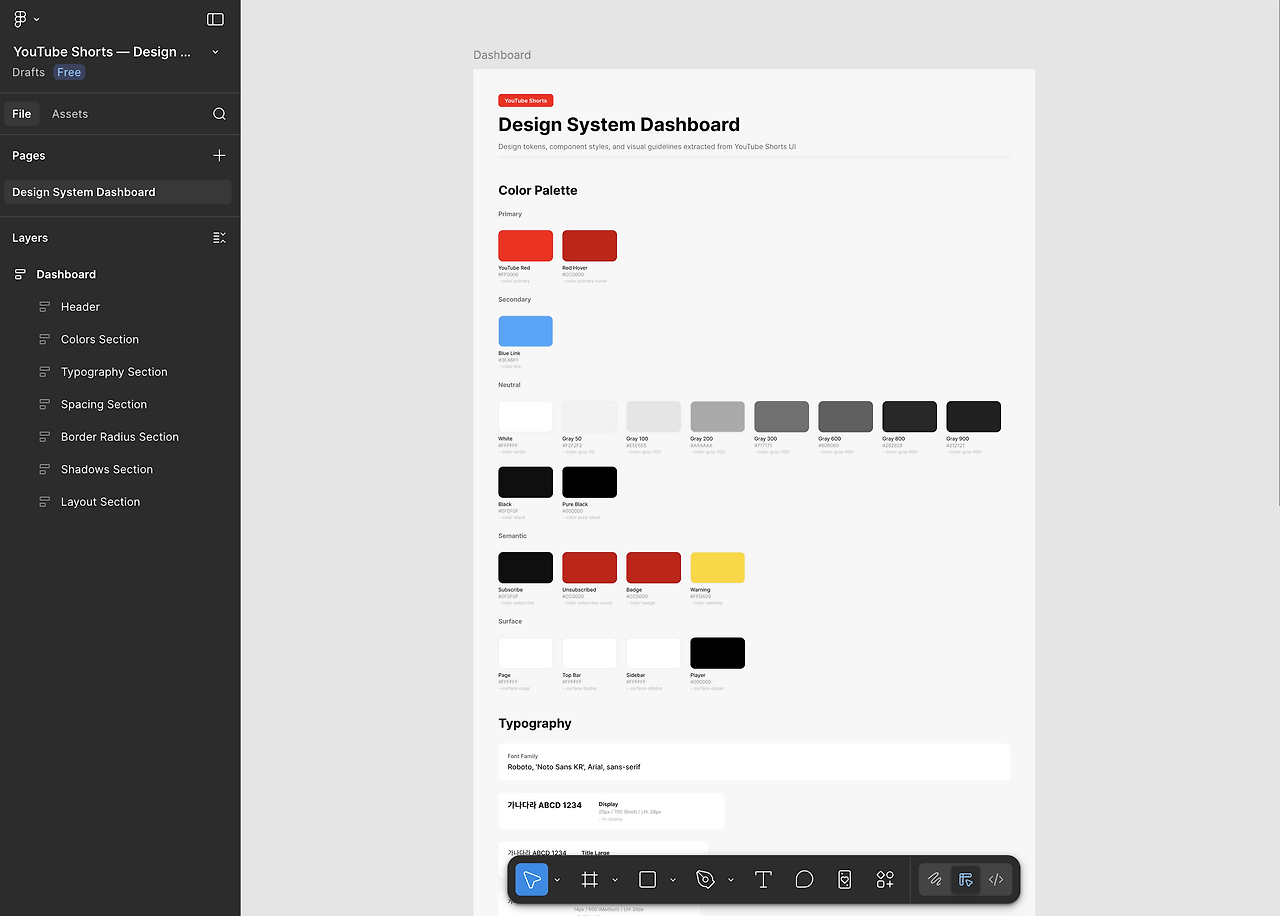Select the Gray 200 neutral swatch

tap(718, 417)
